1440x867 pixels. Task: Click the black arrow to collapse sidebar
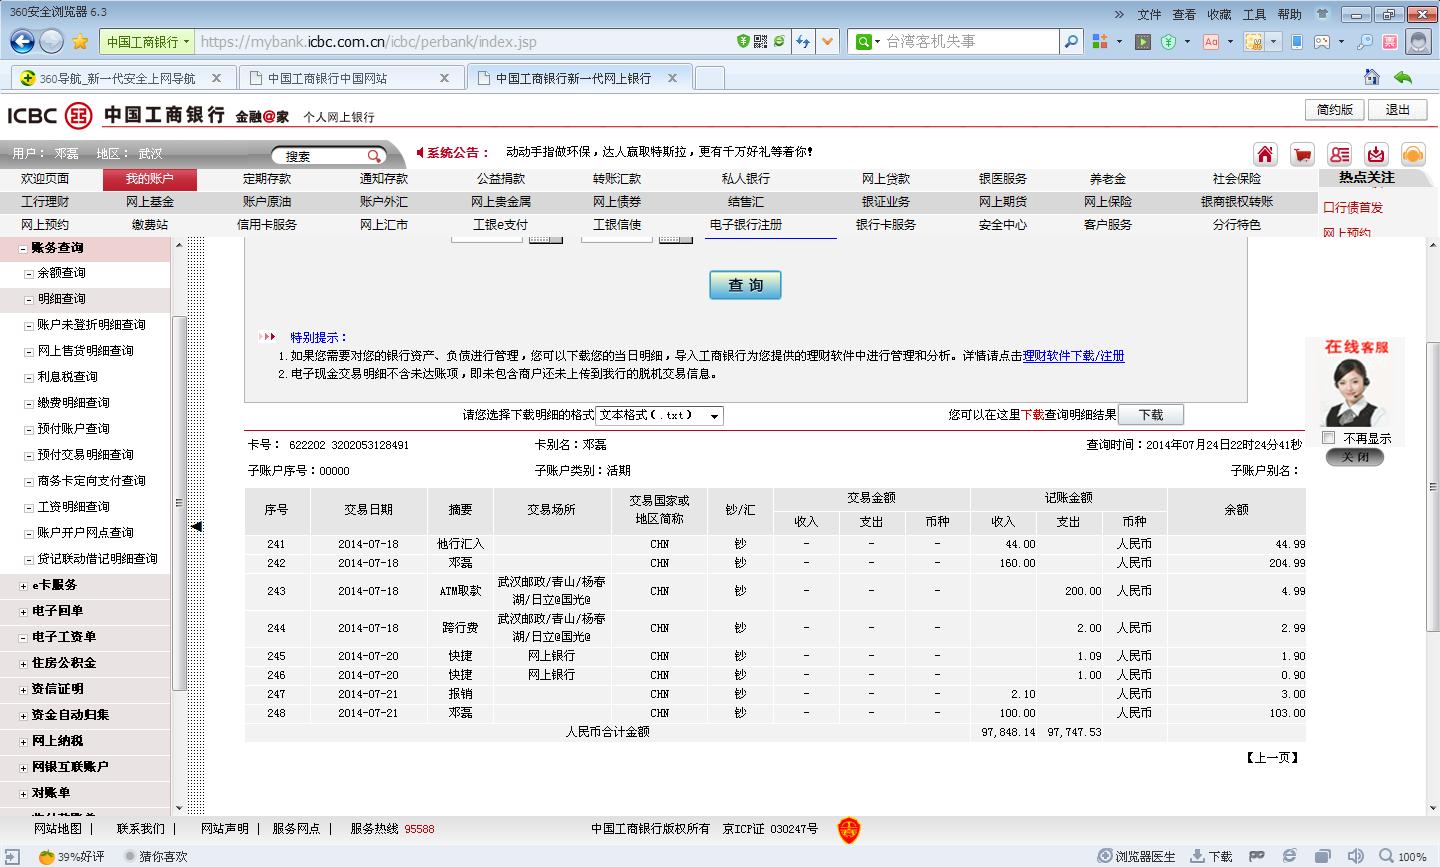point(196,526)
